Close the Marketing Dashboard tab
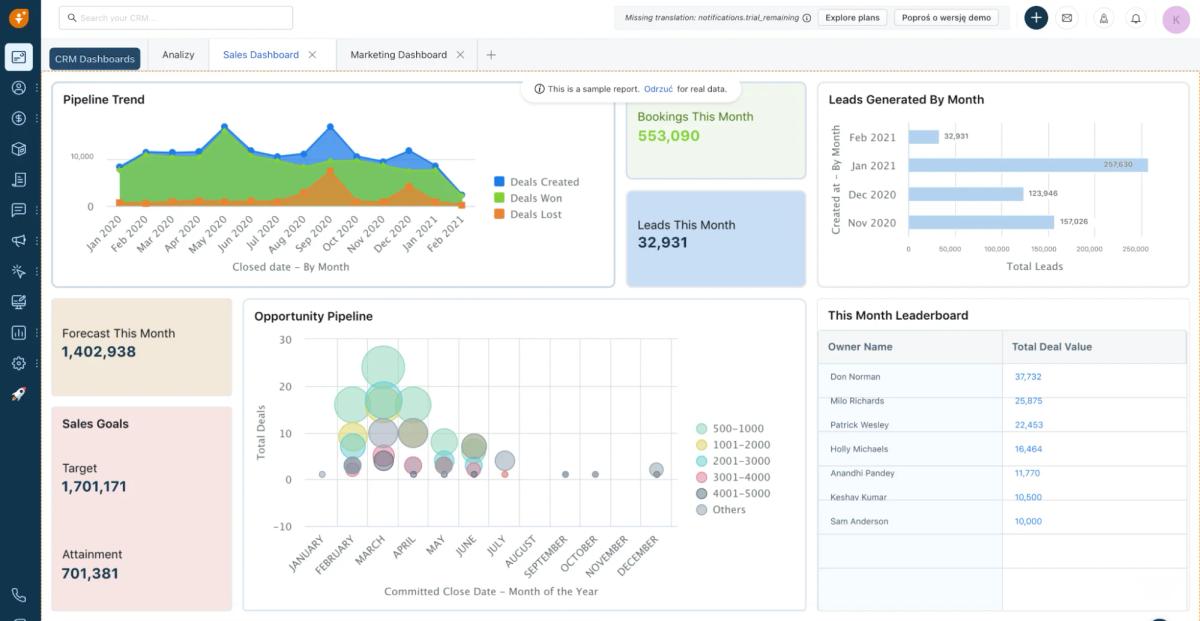The image size is (1200, 621). (x=460, y=55)
